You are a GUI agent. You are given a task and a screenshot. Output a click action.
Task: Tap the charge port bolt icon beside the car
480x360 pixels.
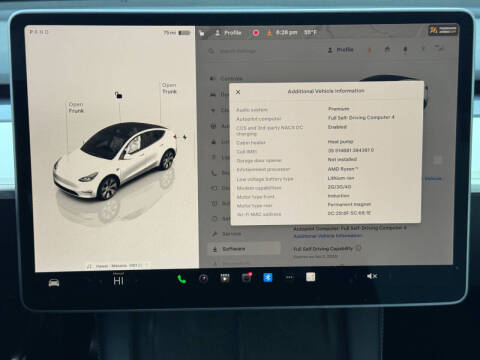click(x=185, y=137)
